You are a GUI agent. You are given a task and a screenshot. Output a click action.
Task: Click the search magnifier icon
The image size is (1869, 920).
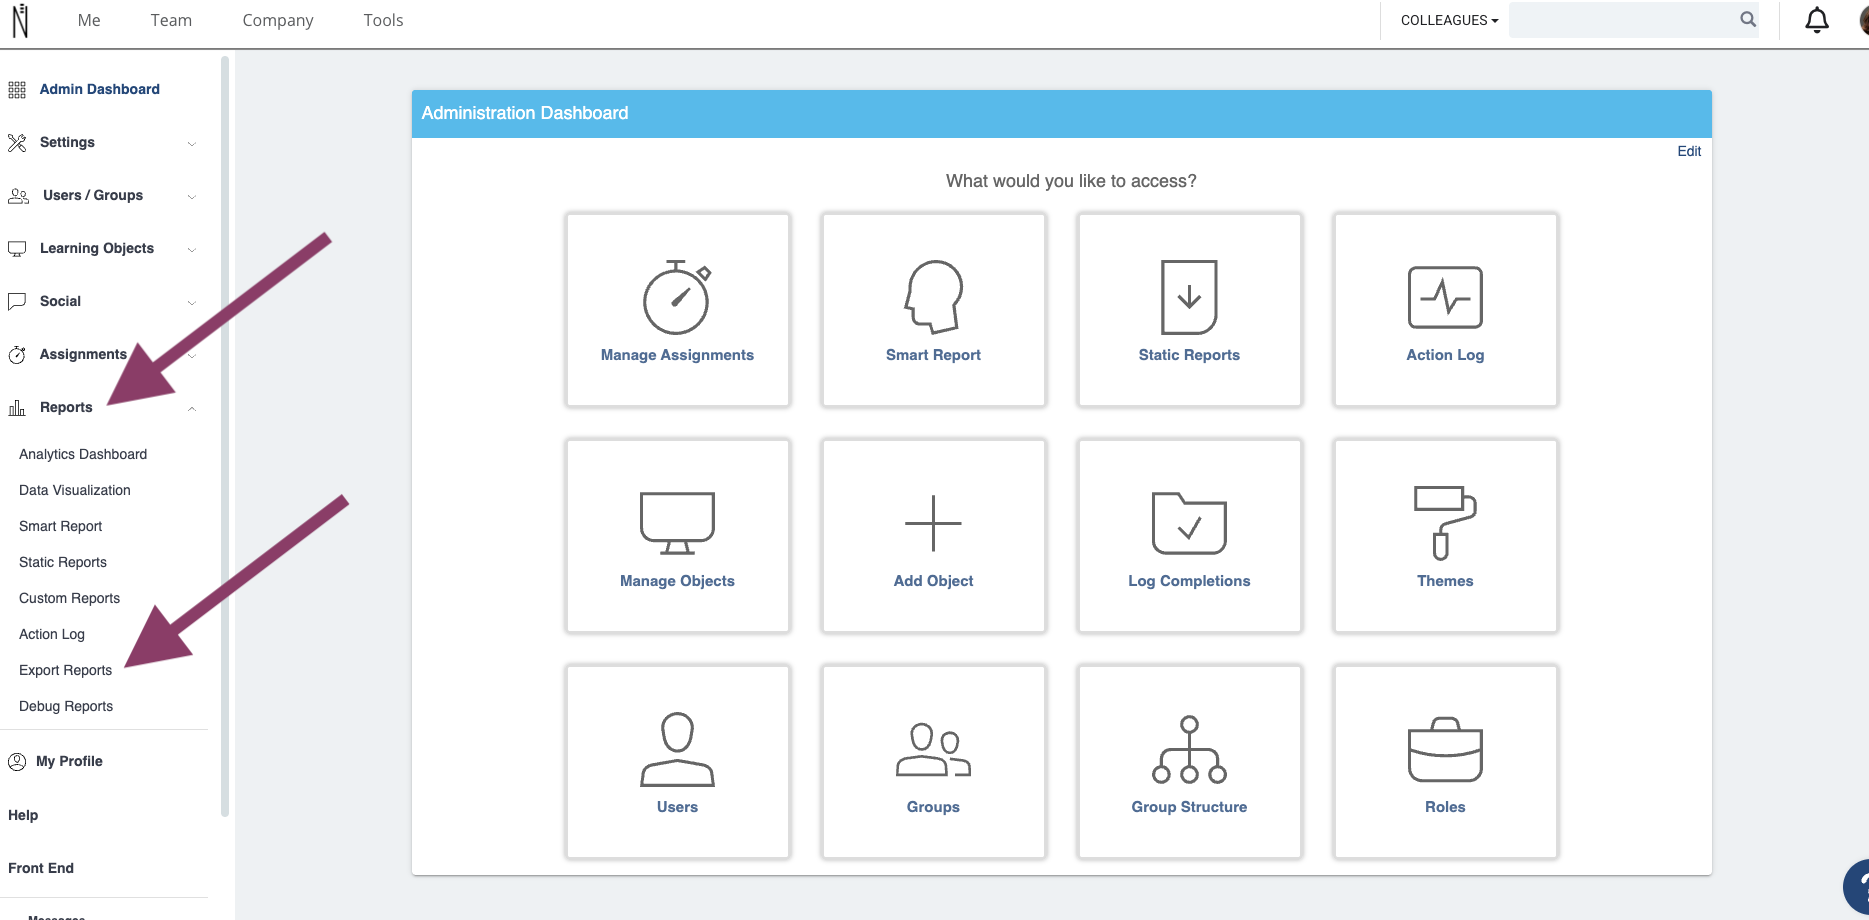point(1748,19)
